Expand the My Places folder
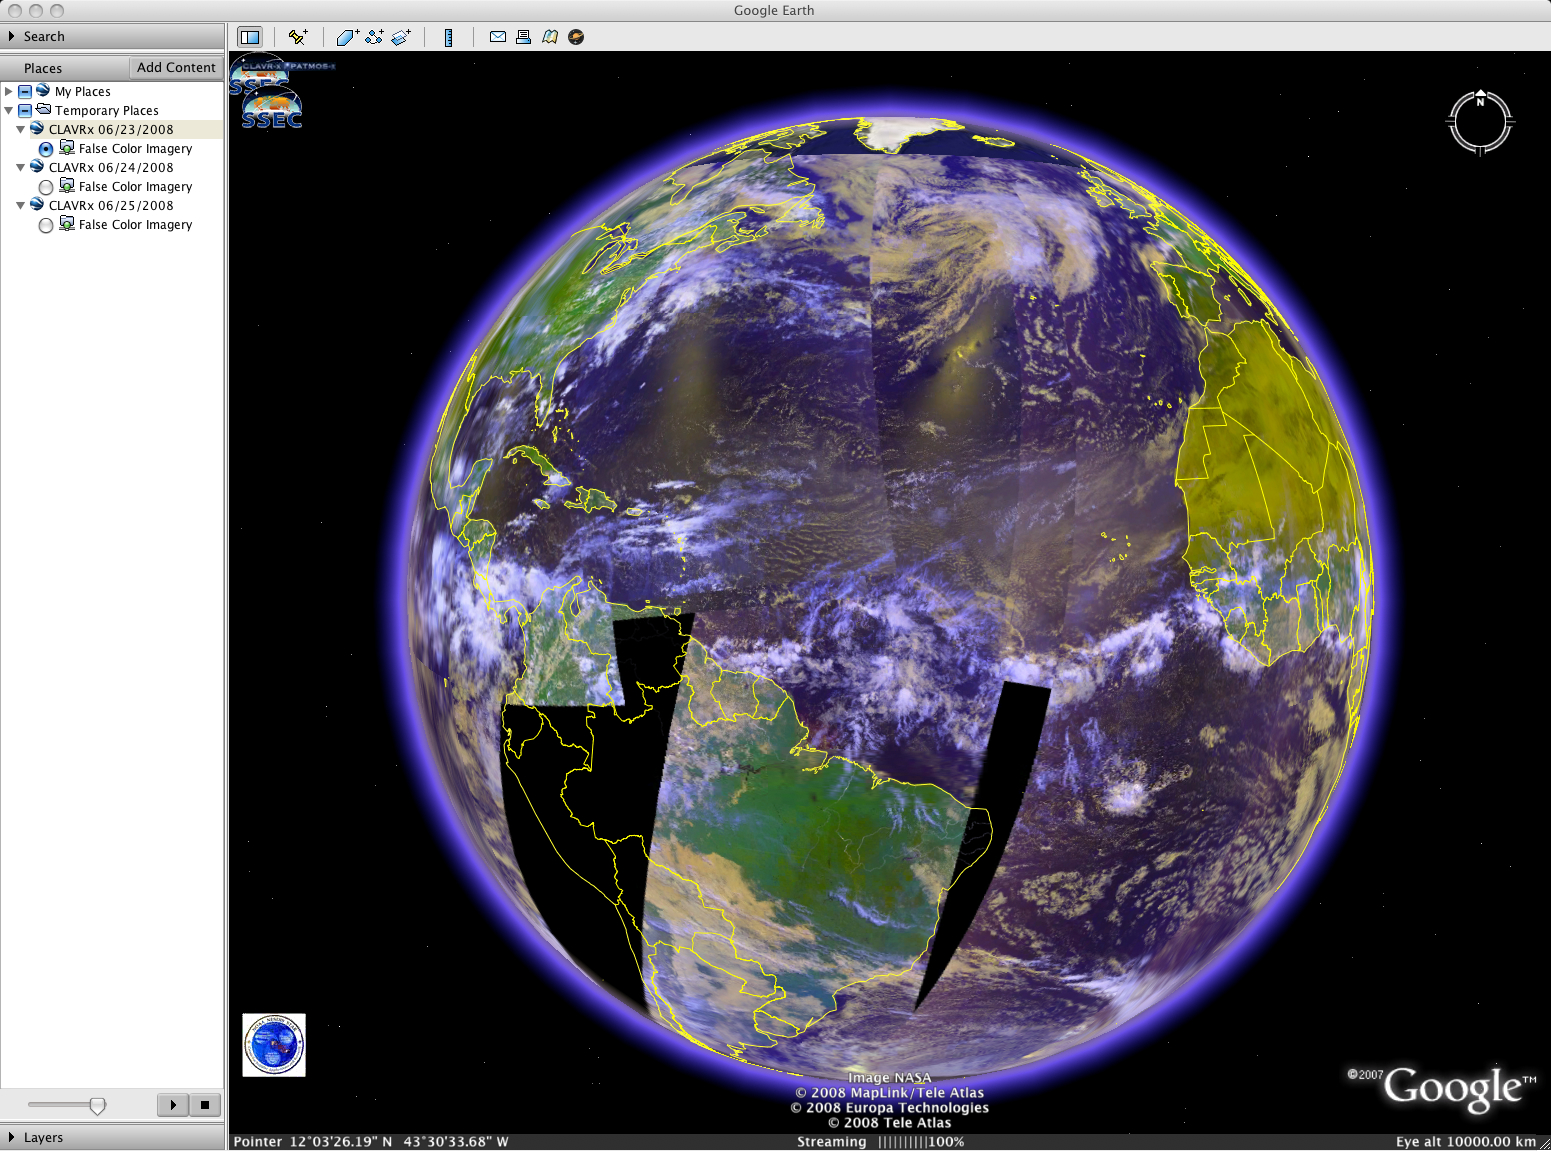 (9, 91)
